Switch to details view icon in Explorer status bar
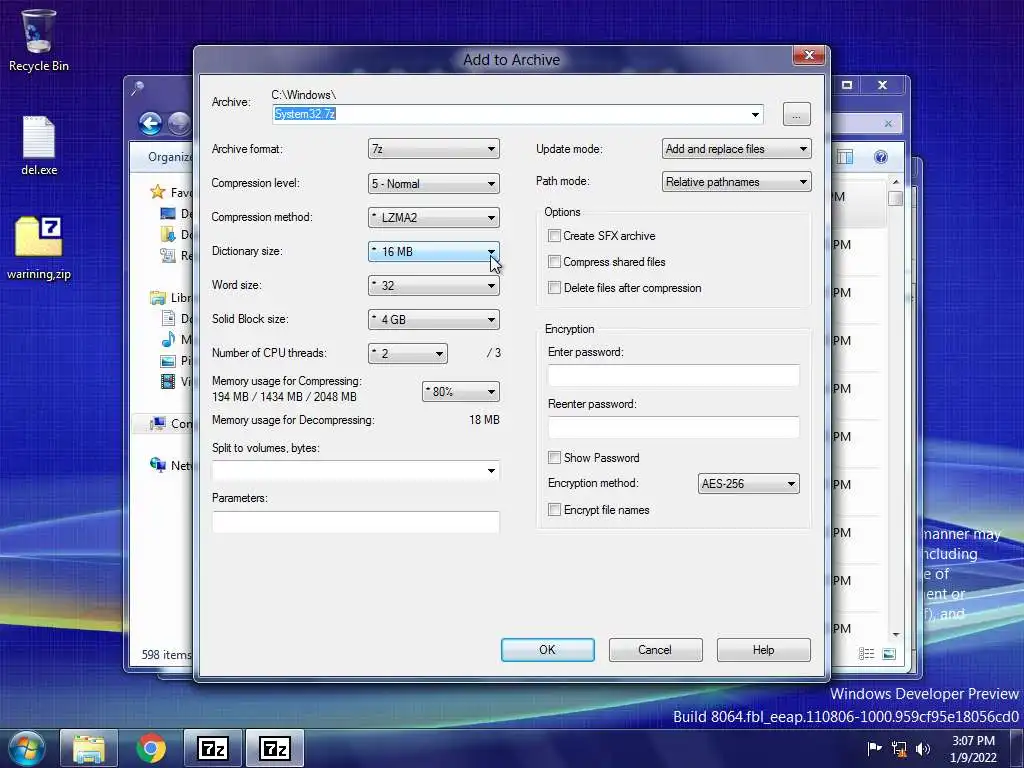Image resolution: width=1024 pixels, height=768 pixels. click(867, 654)
